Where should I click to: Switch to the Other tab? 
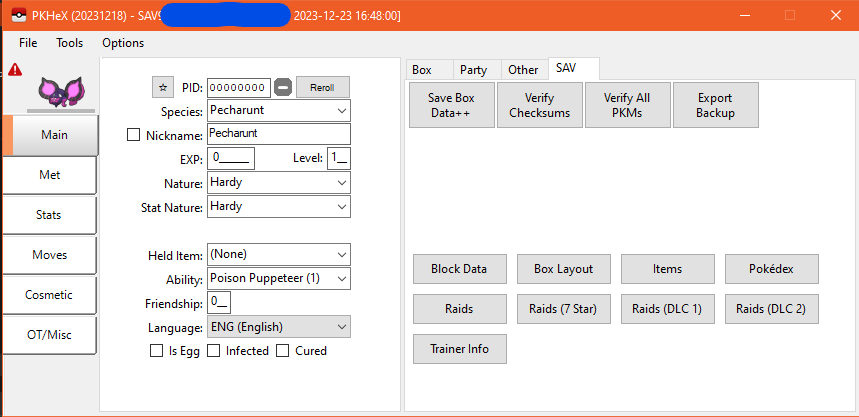click(x=523, y=70)
